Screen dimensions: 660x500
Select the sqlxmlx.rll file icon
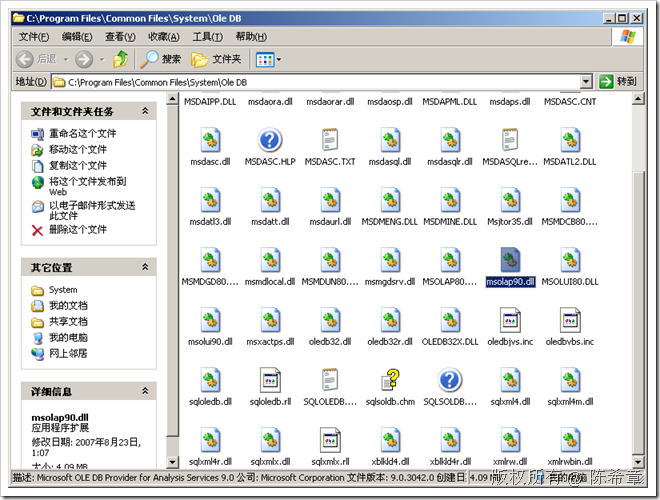click(330, 440)
